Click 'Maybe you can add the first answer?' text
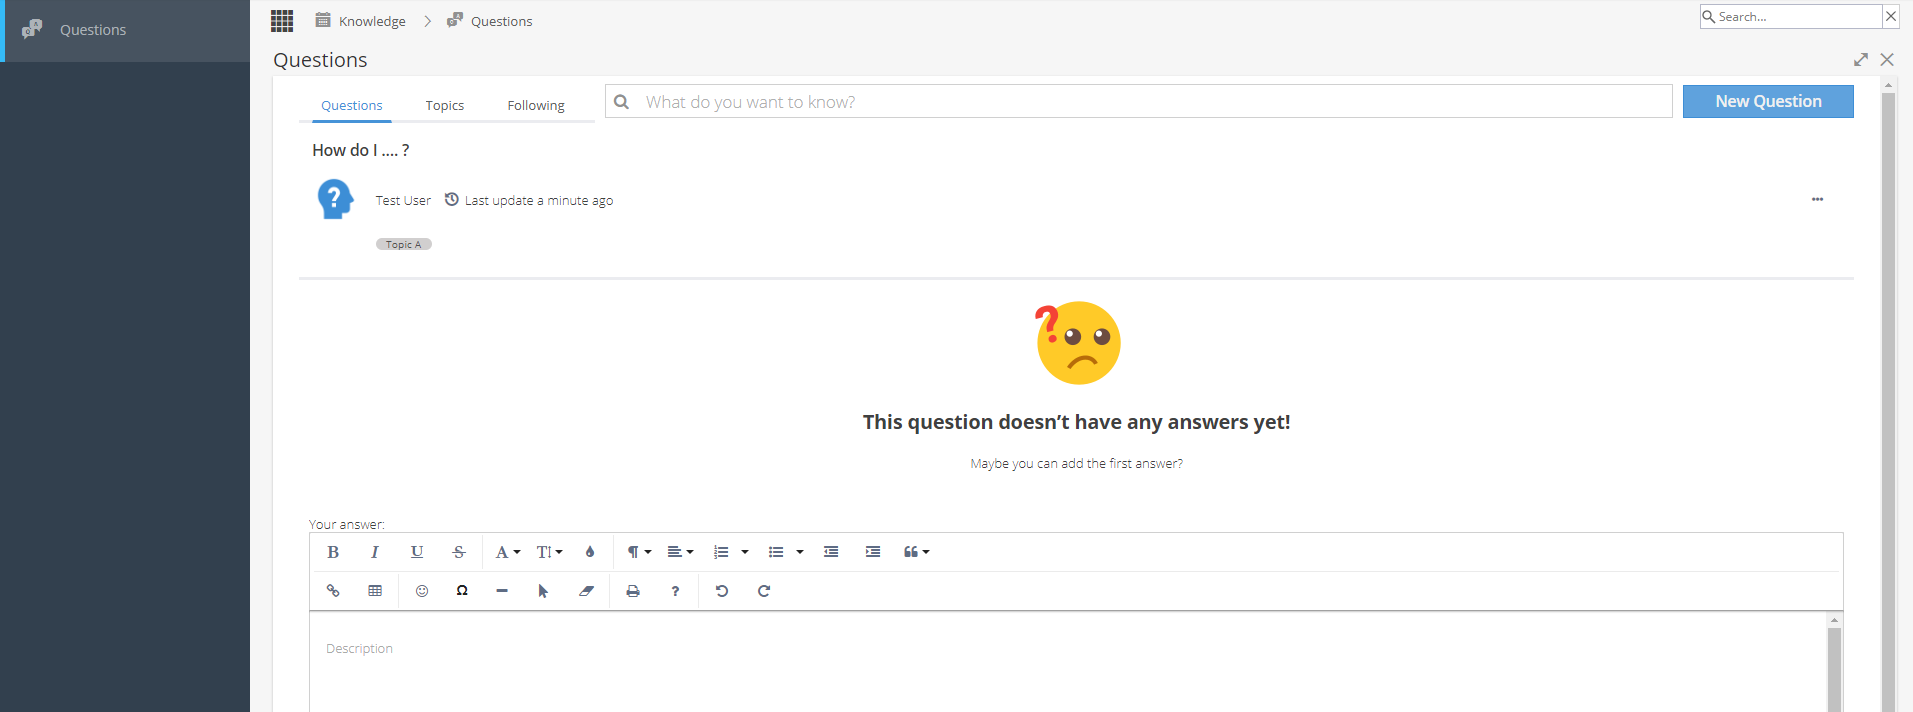Viewport: 1913px width, 712px height. (1076, 464)
